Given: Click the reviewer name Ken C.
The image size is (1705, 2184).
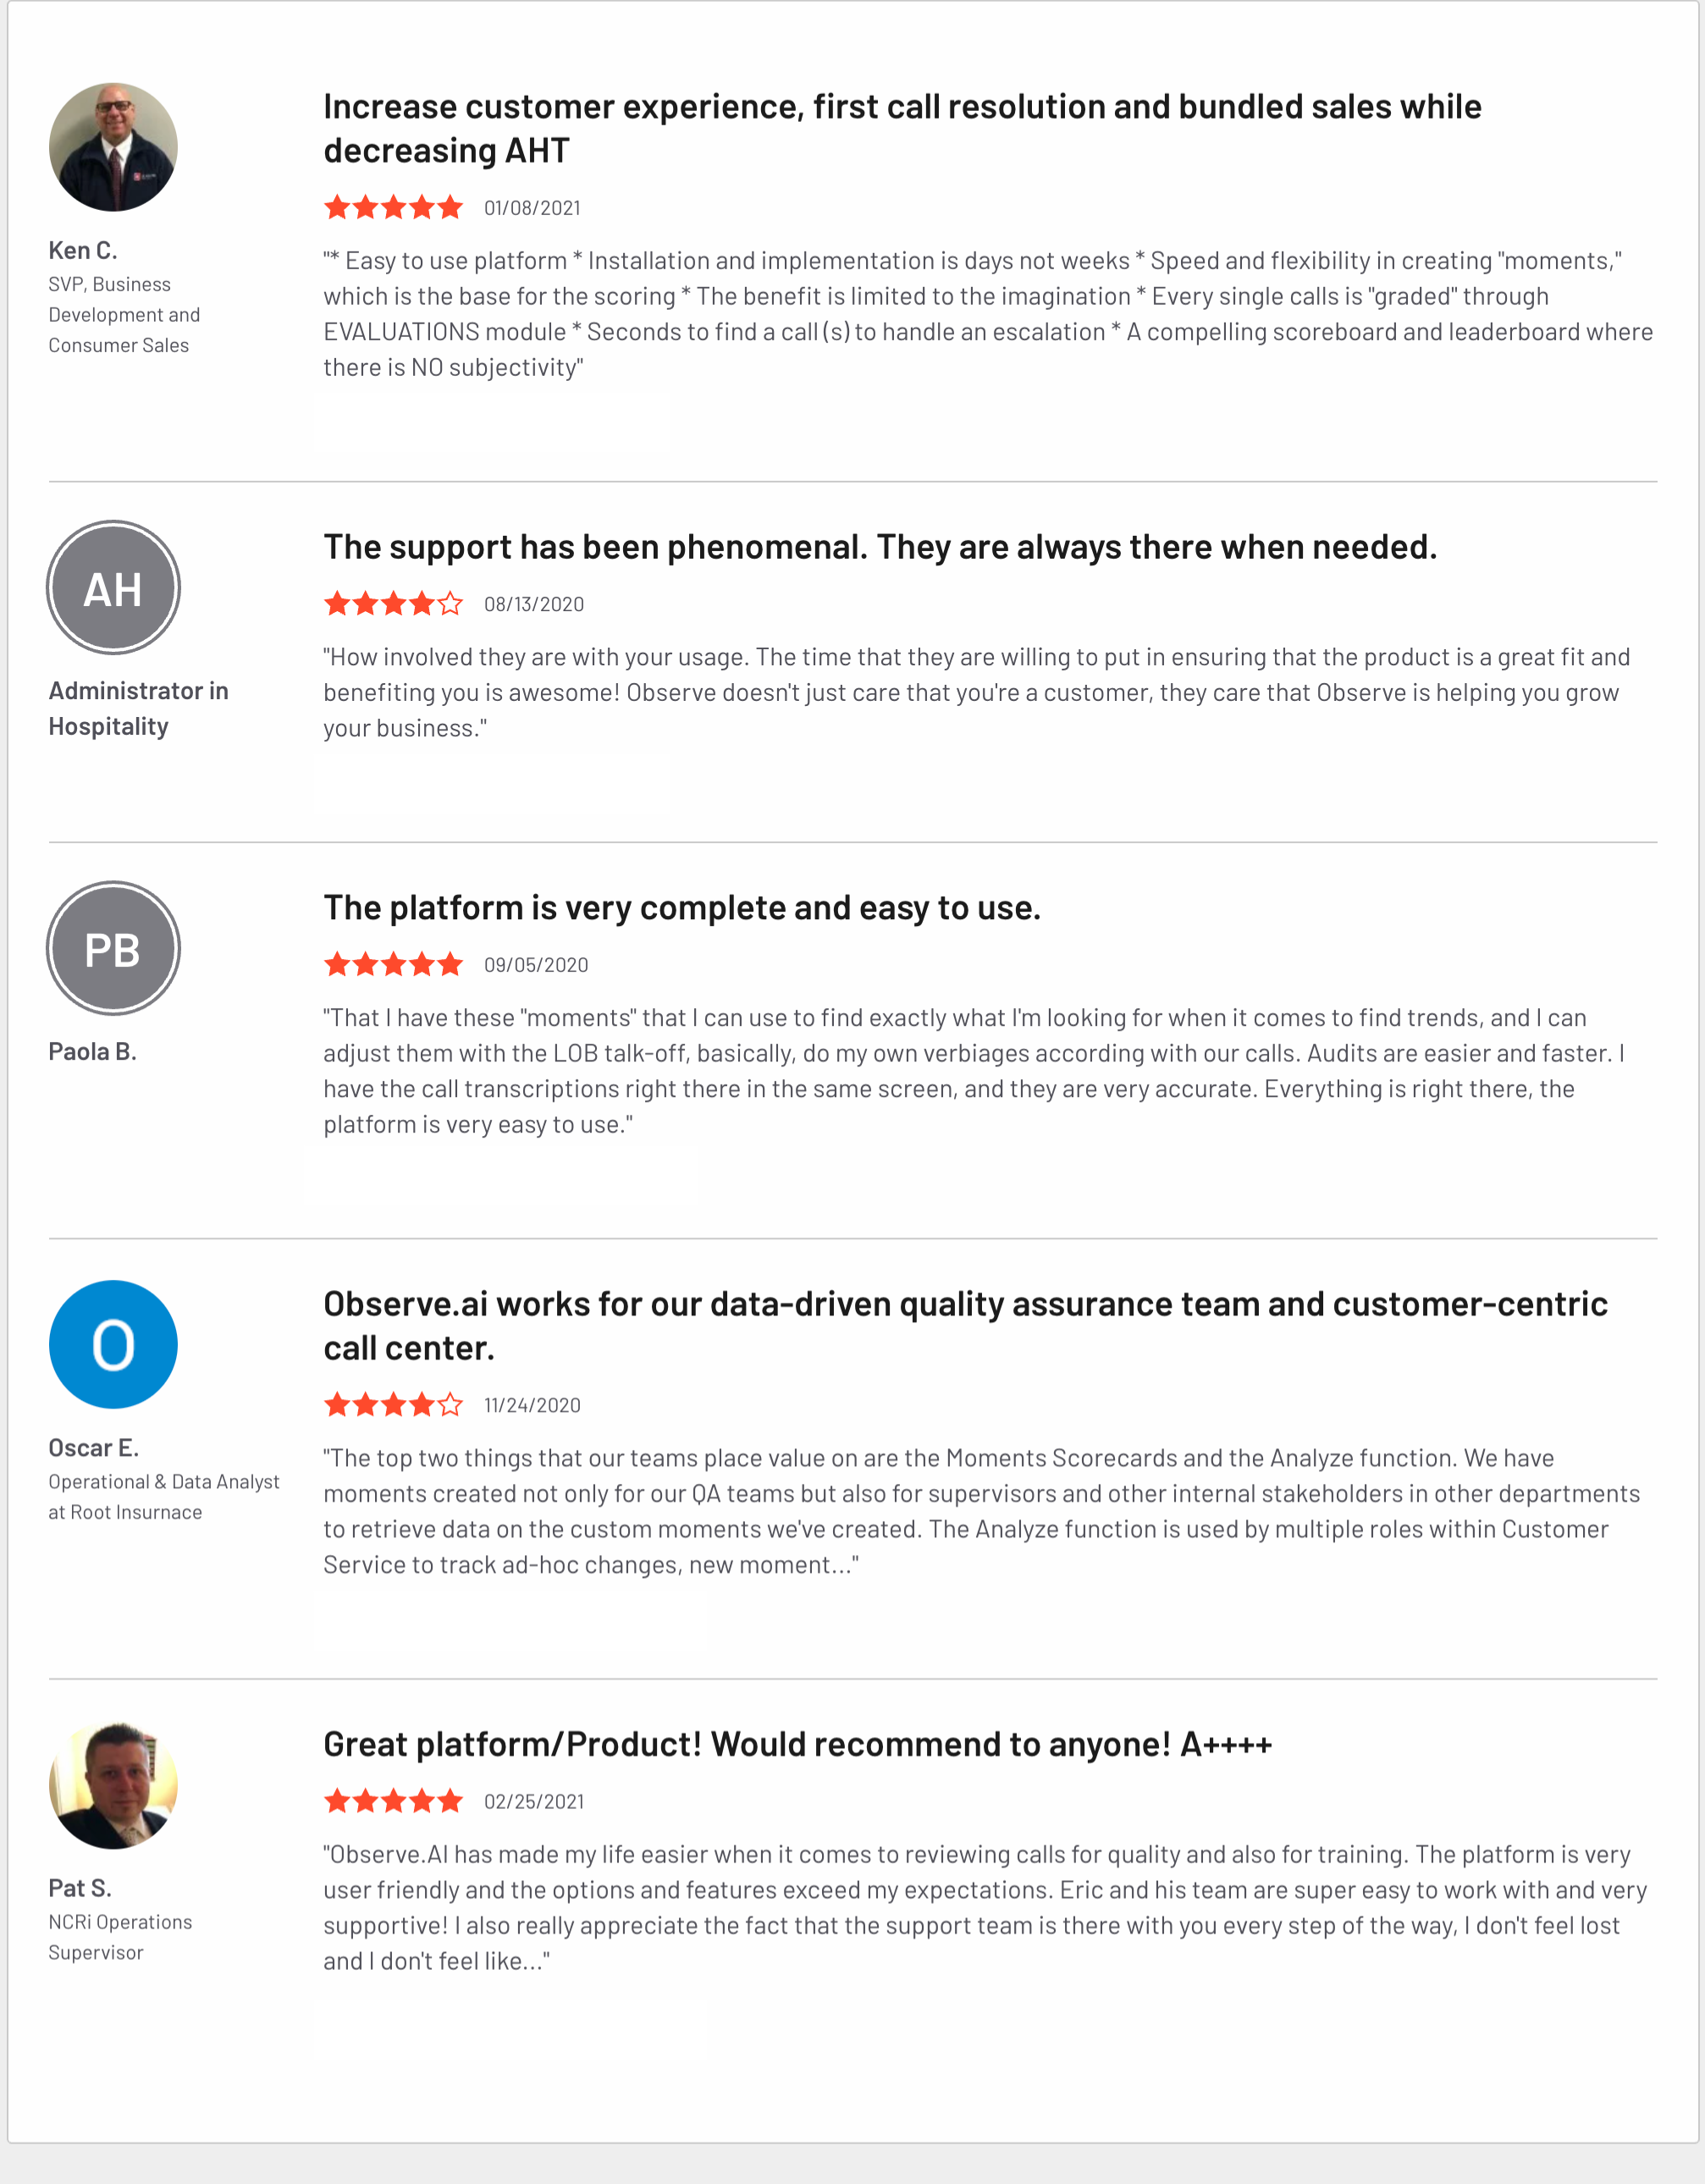Looking at the screenshot, I should 83,250.
